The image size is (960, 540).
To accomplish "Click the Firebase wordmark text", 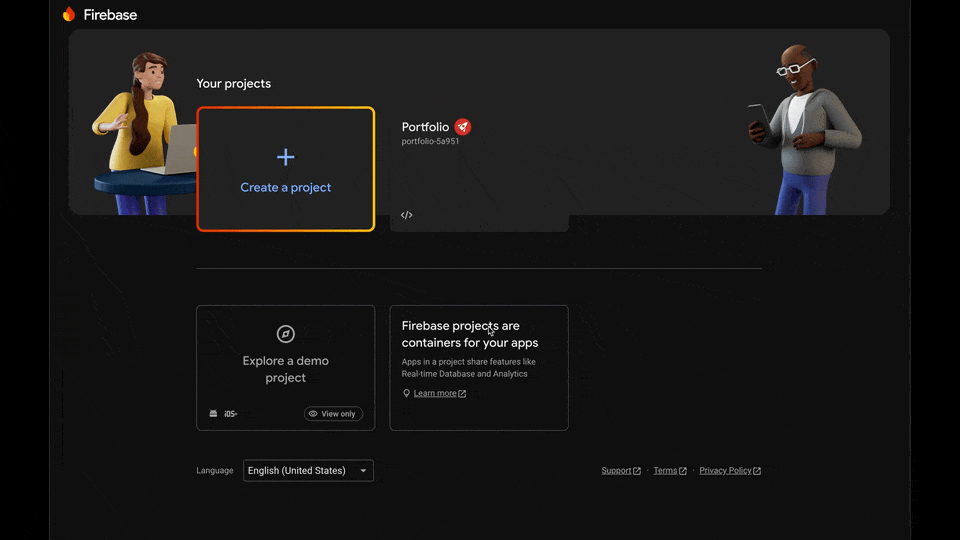I will click(x=110, y=15).
